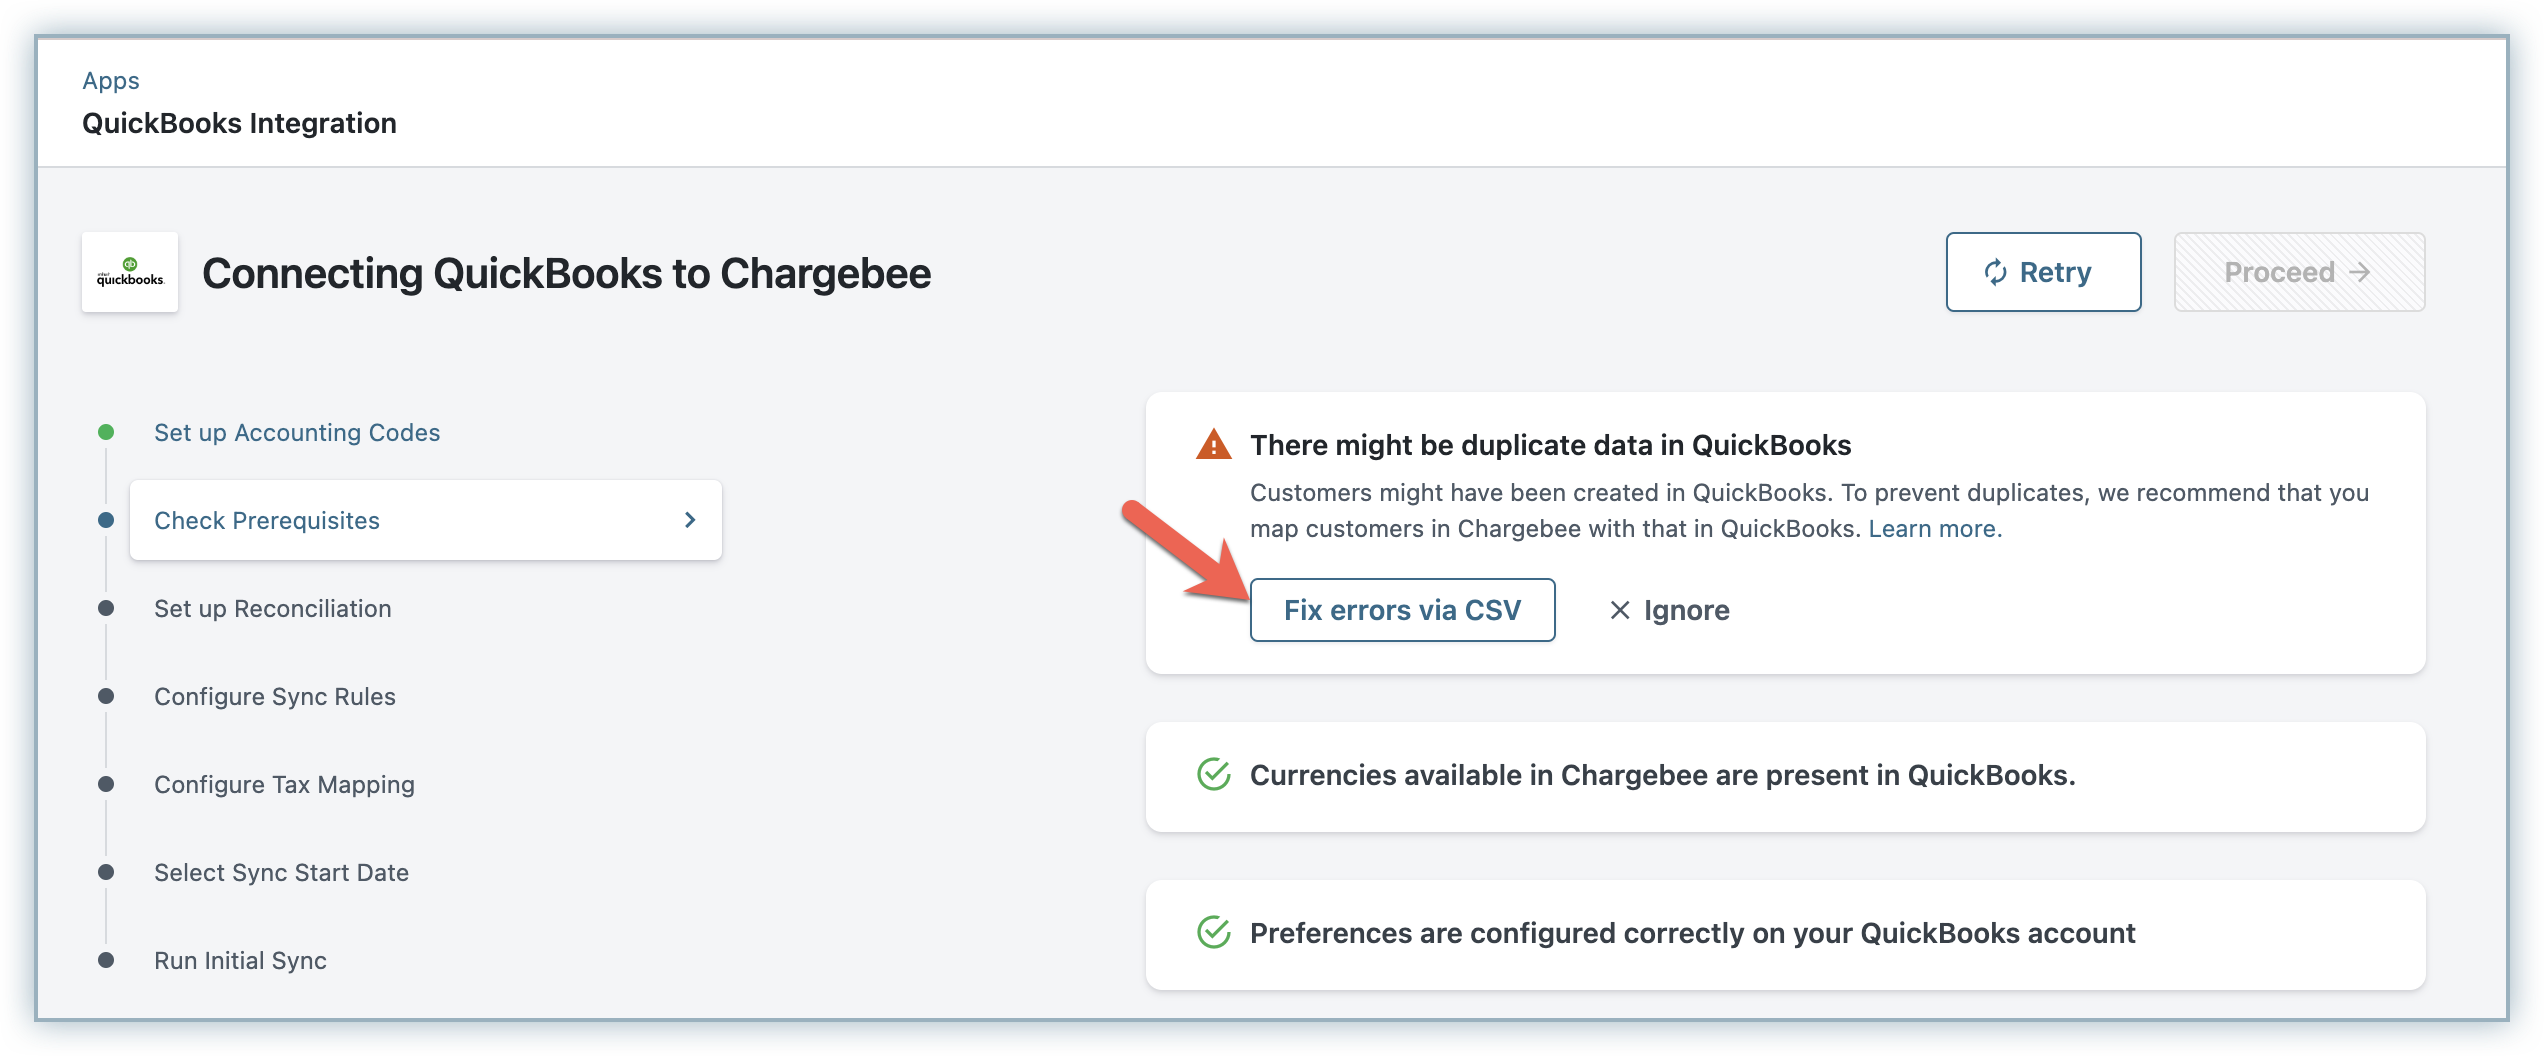Image resolution: width=2544 pixels, height=1056 pixels.
Task: Click the green checkmark beside Currencies message
Action: 1213,775
